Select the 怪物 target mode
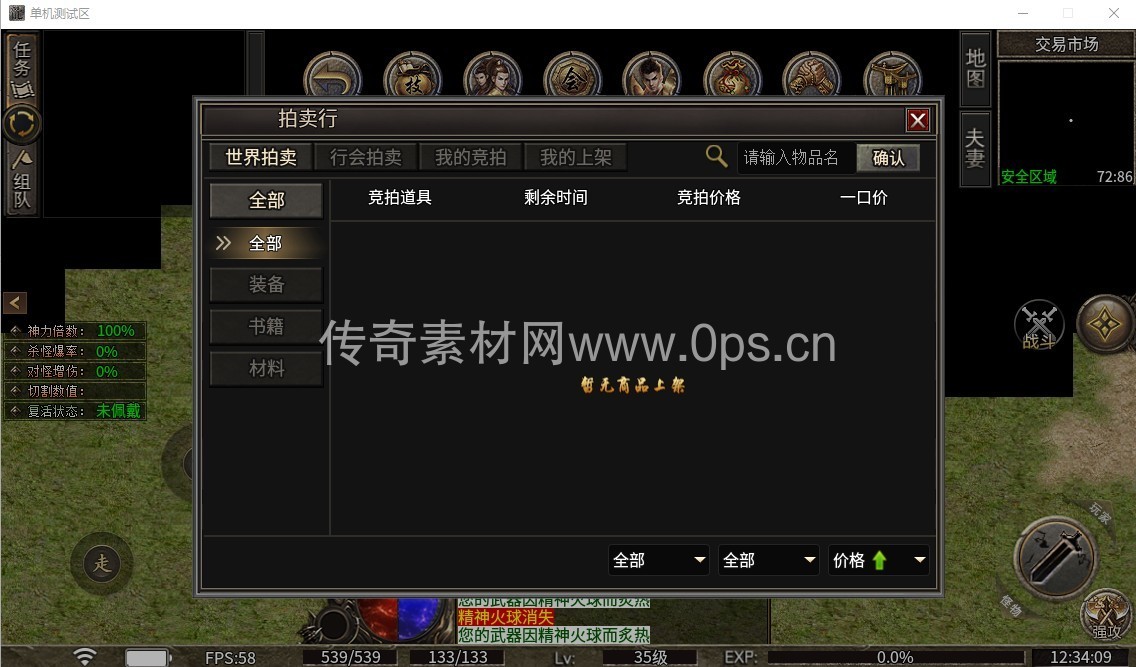The height and width of the screenshot is (667, 1136). [1011, 605]
